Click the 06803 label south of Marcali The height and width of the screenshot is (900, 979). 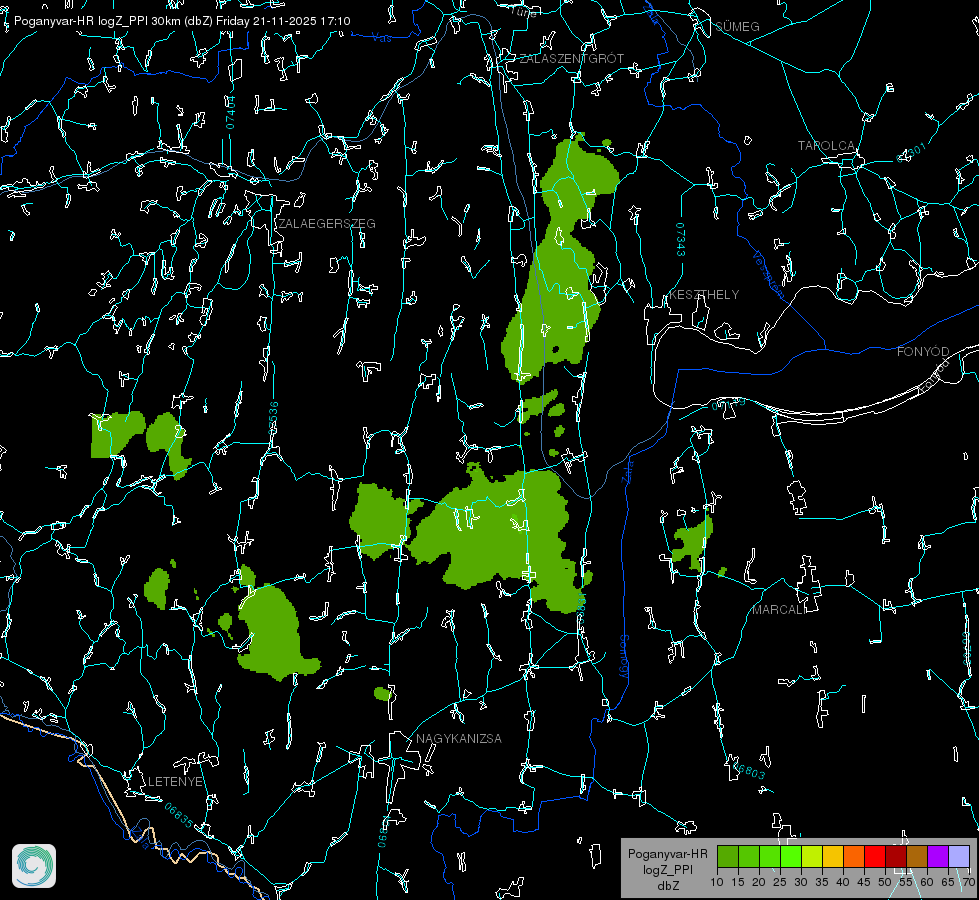[x=749, y=769]
